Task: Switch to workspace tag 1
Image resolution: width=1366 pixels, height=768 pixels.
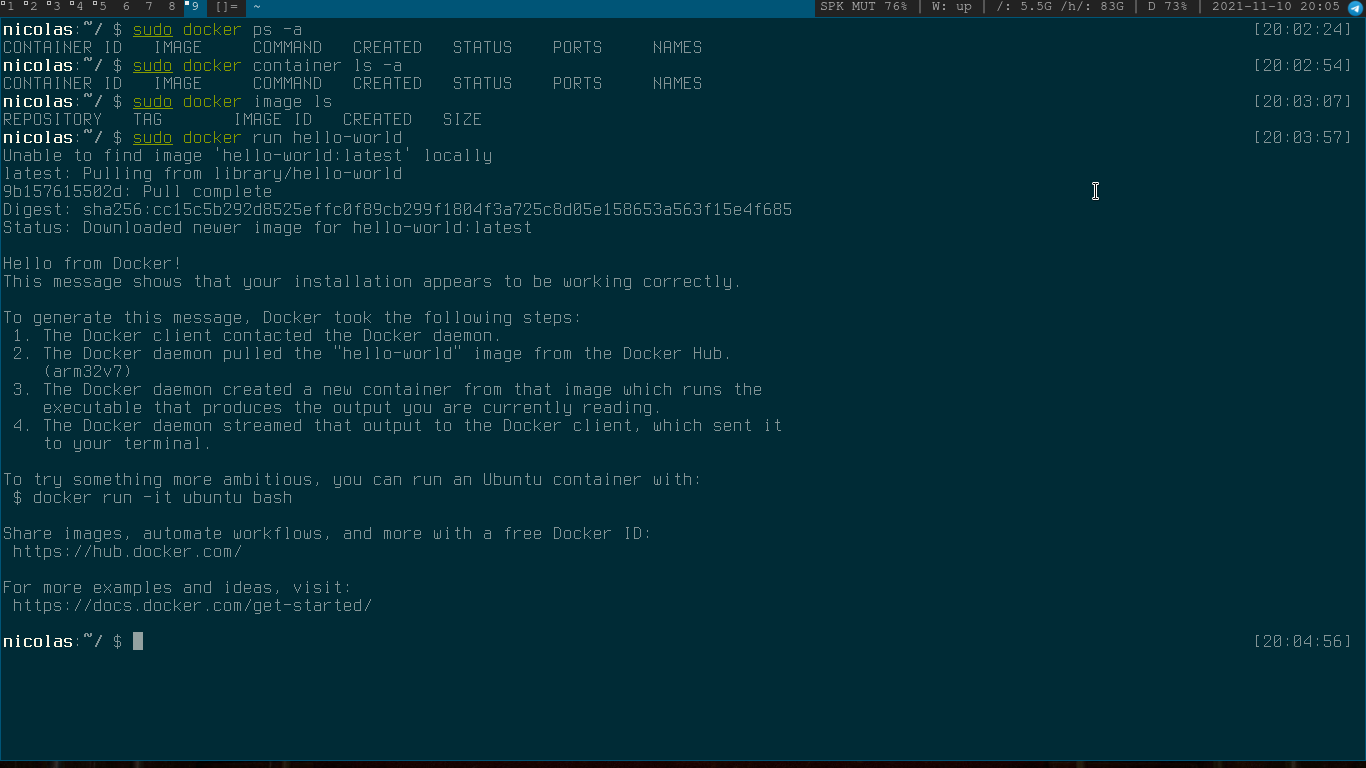Action: tap(10, 7)
